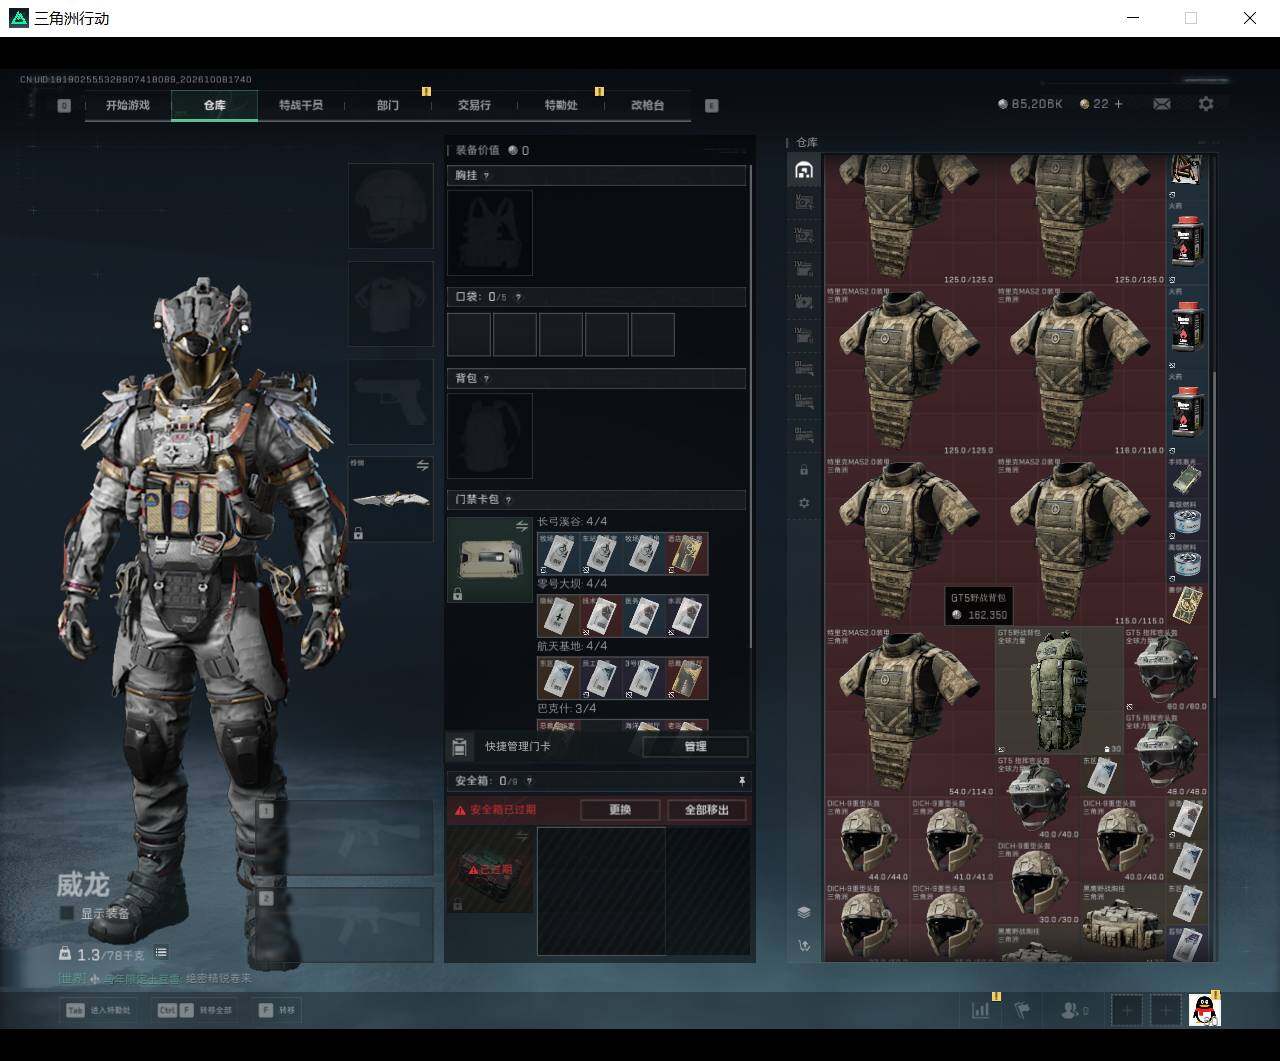Image resolution: width=1280 pixels, height=1061 pixels.
Task: Click the 85,208K currency balance
Action: (1030, 104)
